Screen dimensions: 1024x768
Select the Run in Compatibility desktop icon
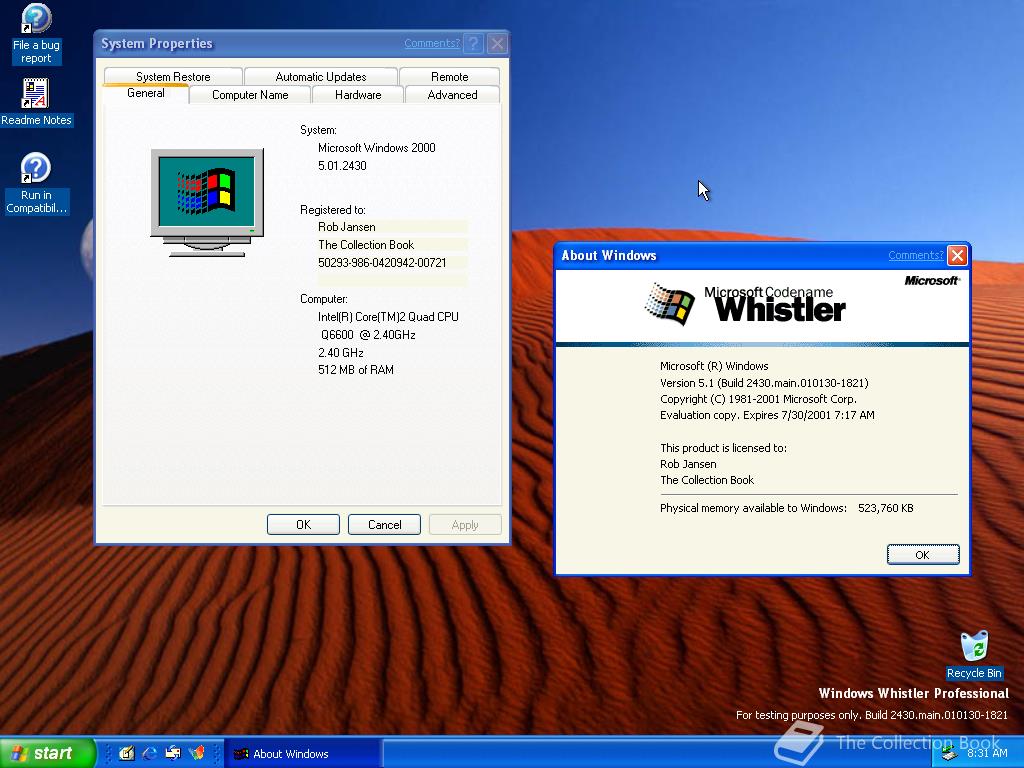tap(36, 184)
